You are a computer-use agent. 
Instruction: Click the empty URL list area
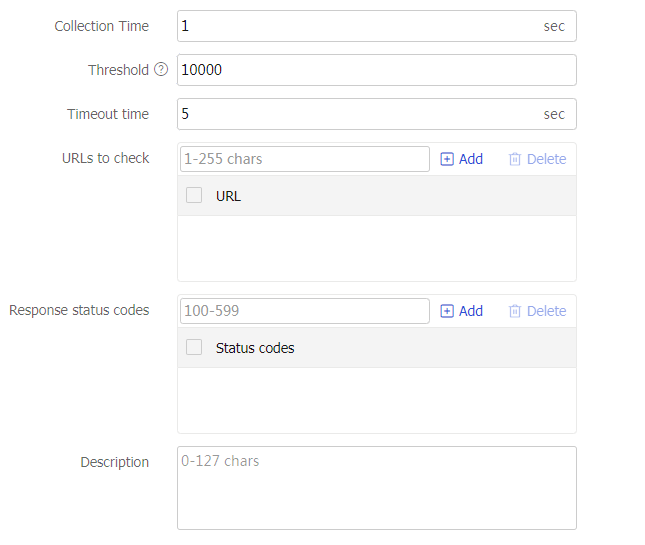376,248
